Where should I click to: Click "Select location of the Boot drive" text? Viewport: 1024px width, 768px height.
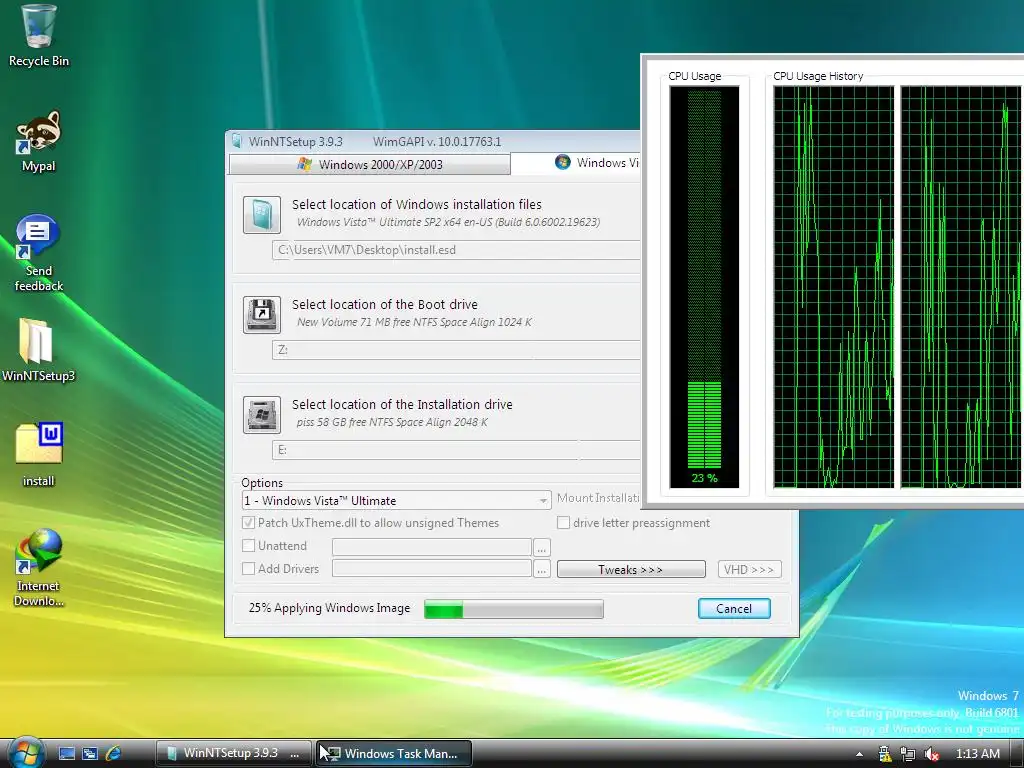[x=385, y=304]
